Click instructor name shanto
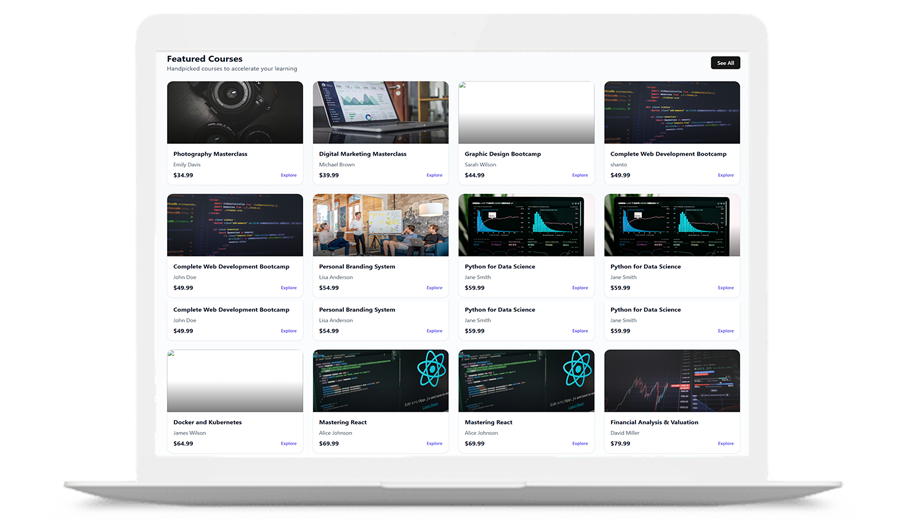 click(x=618, y=164)
